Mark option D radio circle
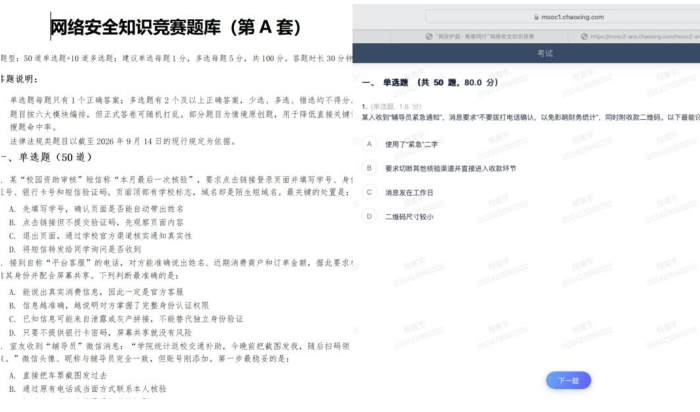This screenshot has height=412, width=700. [369, 216]
